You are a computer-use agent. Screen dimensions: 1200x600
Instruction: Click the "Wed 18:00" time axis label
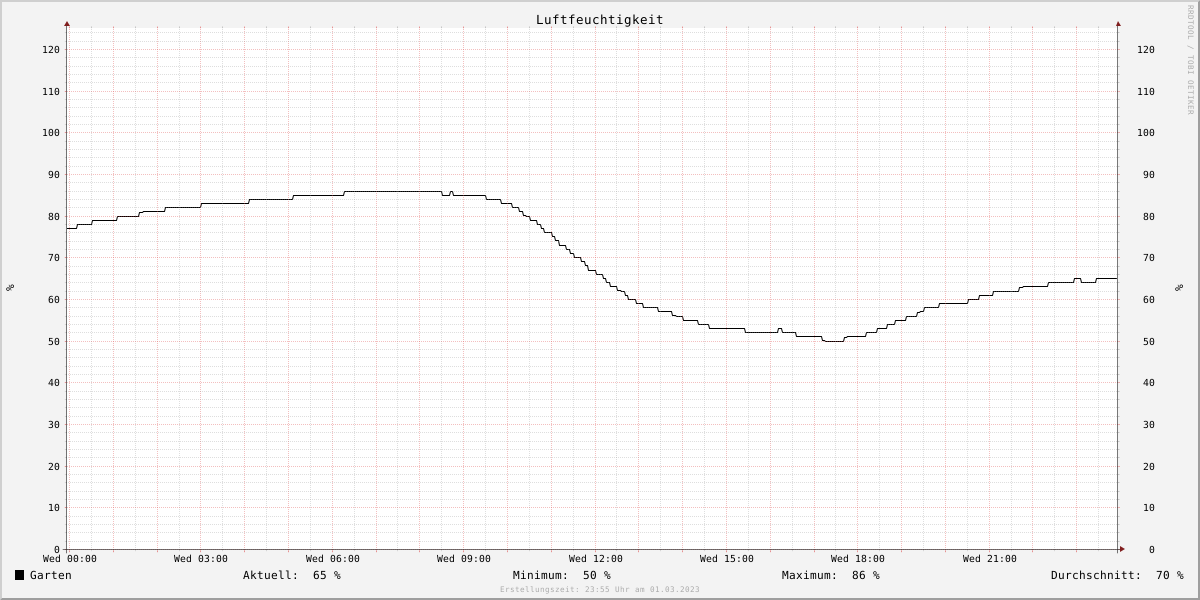point(858,559)
